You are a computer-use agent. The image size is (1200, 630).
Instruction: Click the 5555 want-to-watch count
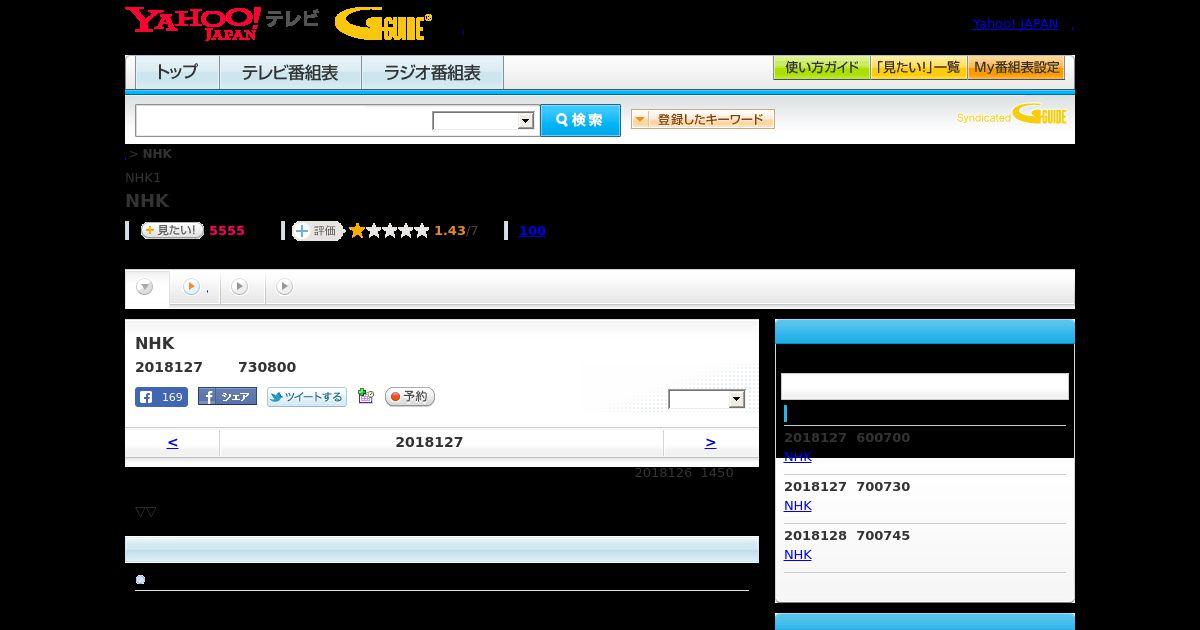point(227,231)
